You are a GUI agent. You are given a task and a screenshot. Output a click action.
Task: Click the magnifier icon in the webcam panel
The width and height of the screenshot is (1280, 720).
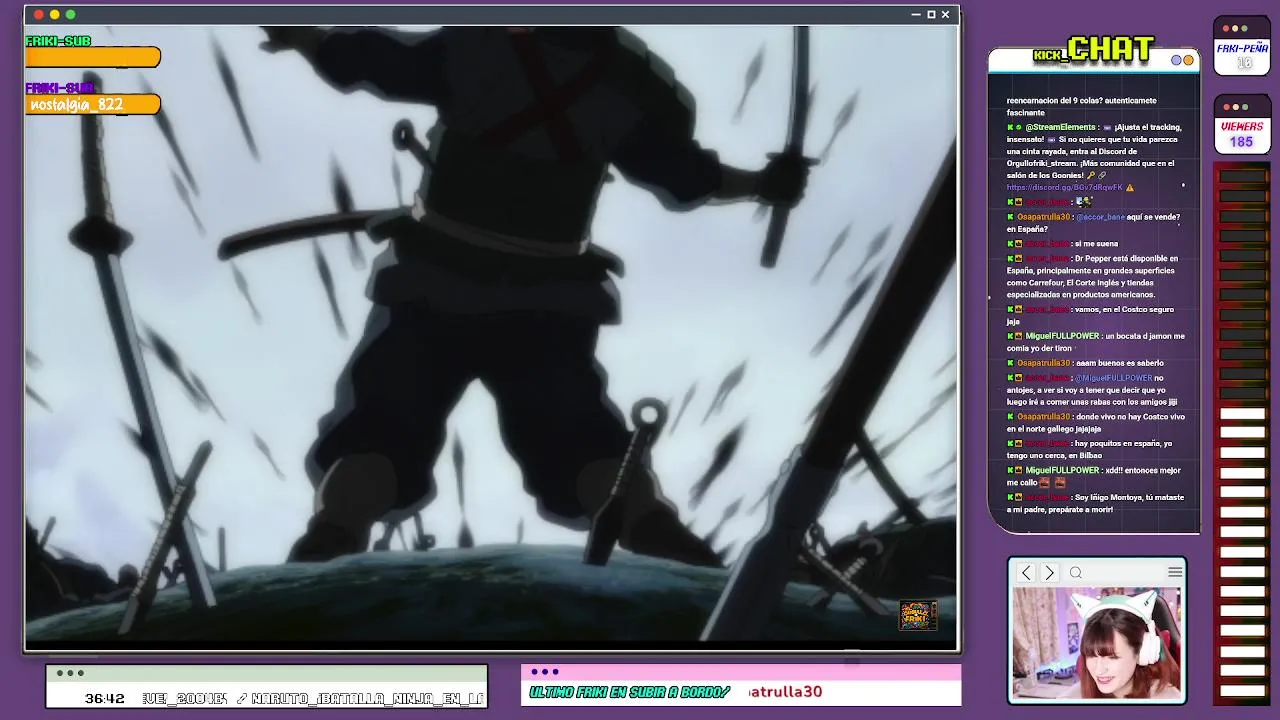1076,573
